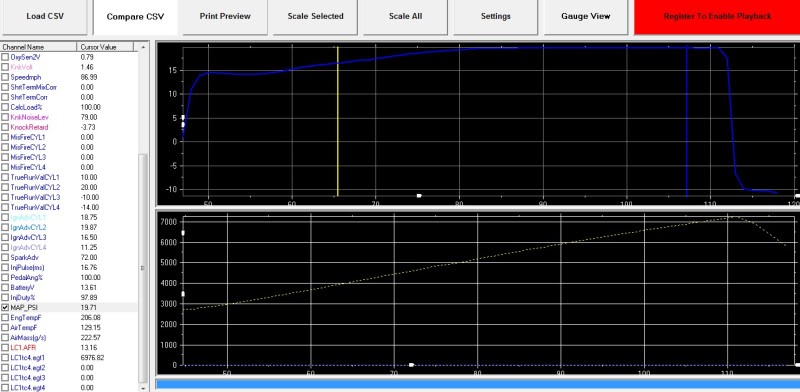The width and height of the screenshot is (800, 392).
Task: Switch to Gauge View
Action: [586, 16]
